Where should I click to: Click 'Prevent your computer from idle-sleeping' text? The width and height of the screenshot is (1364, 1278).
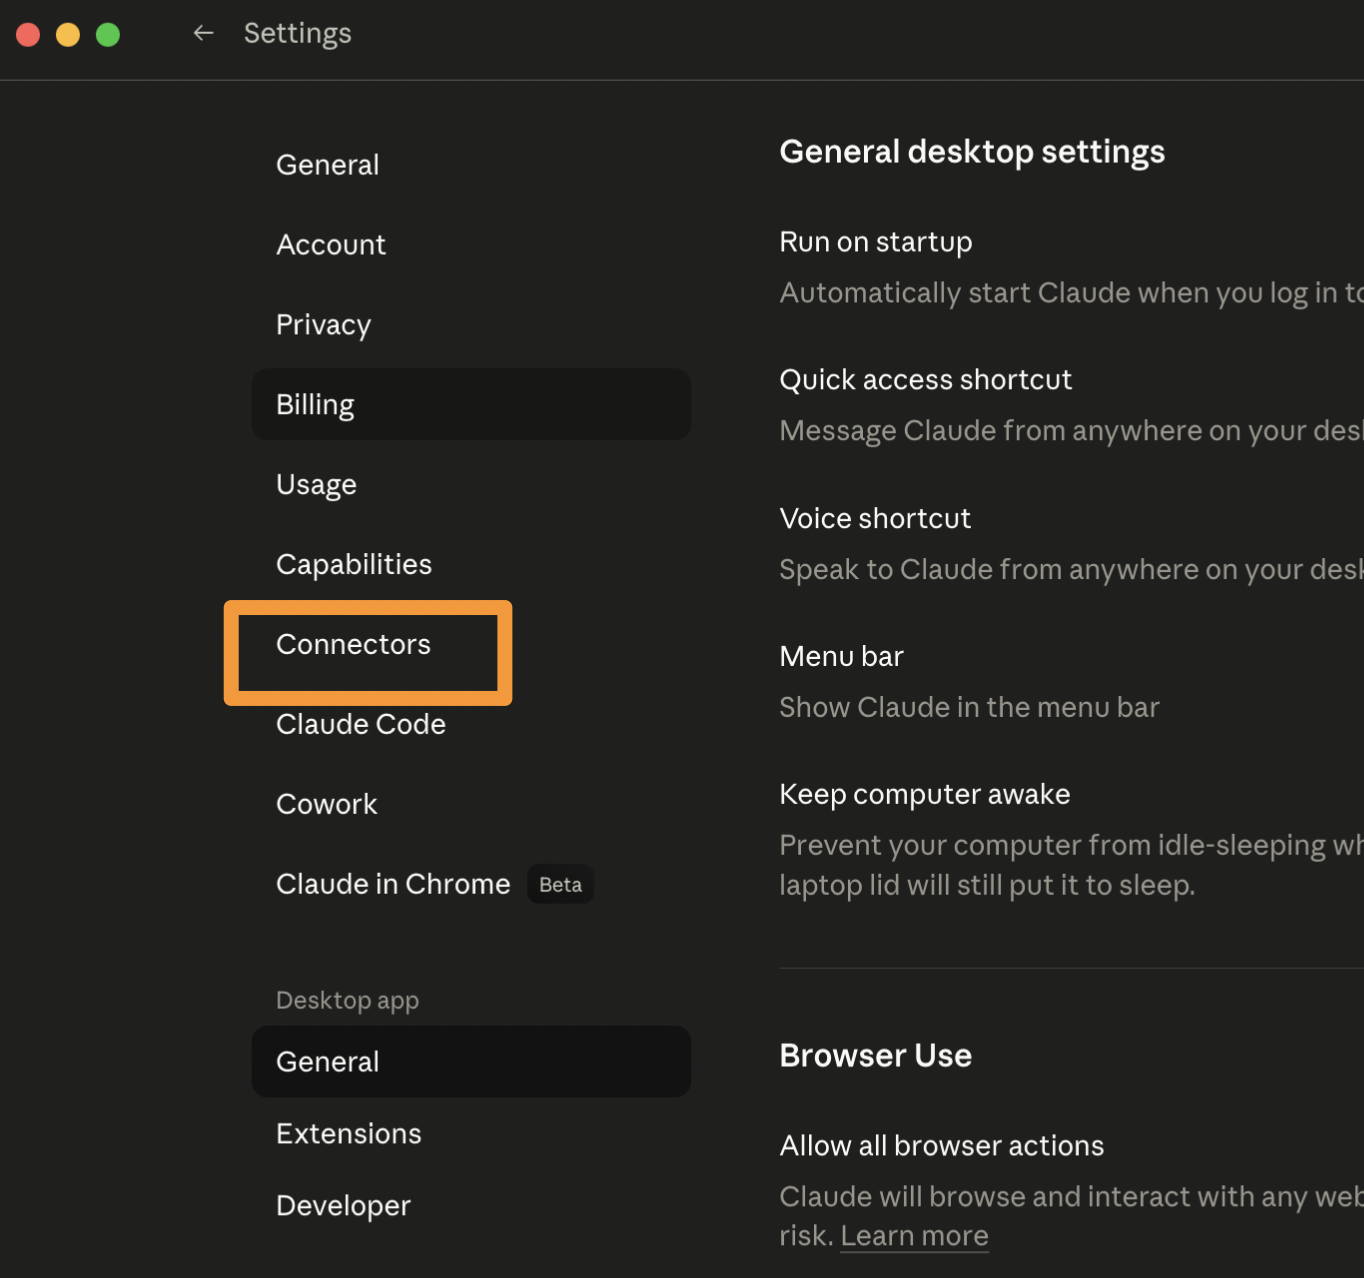point(1071,865)
